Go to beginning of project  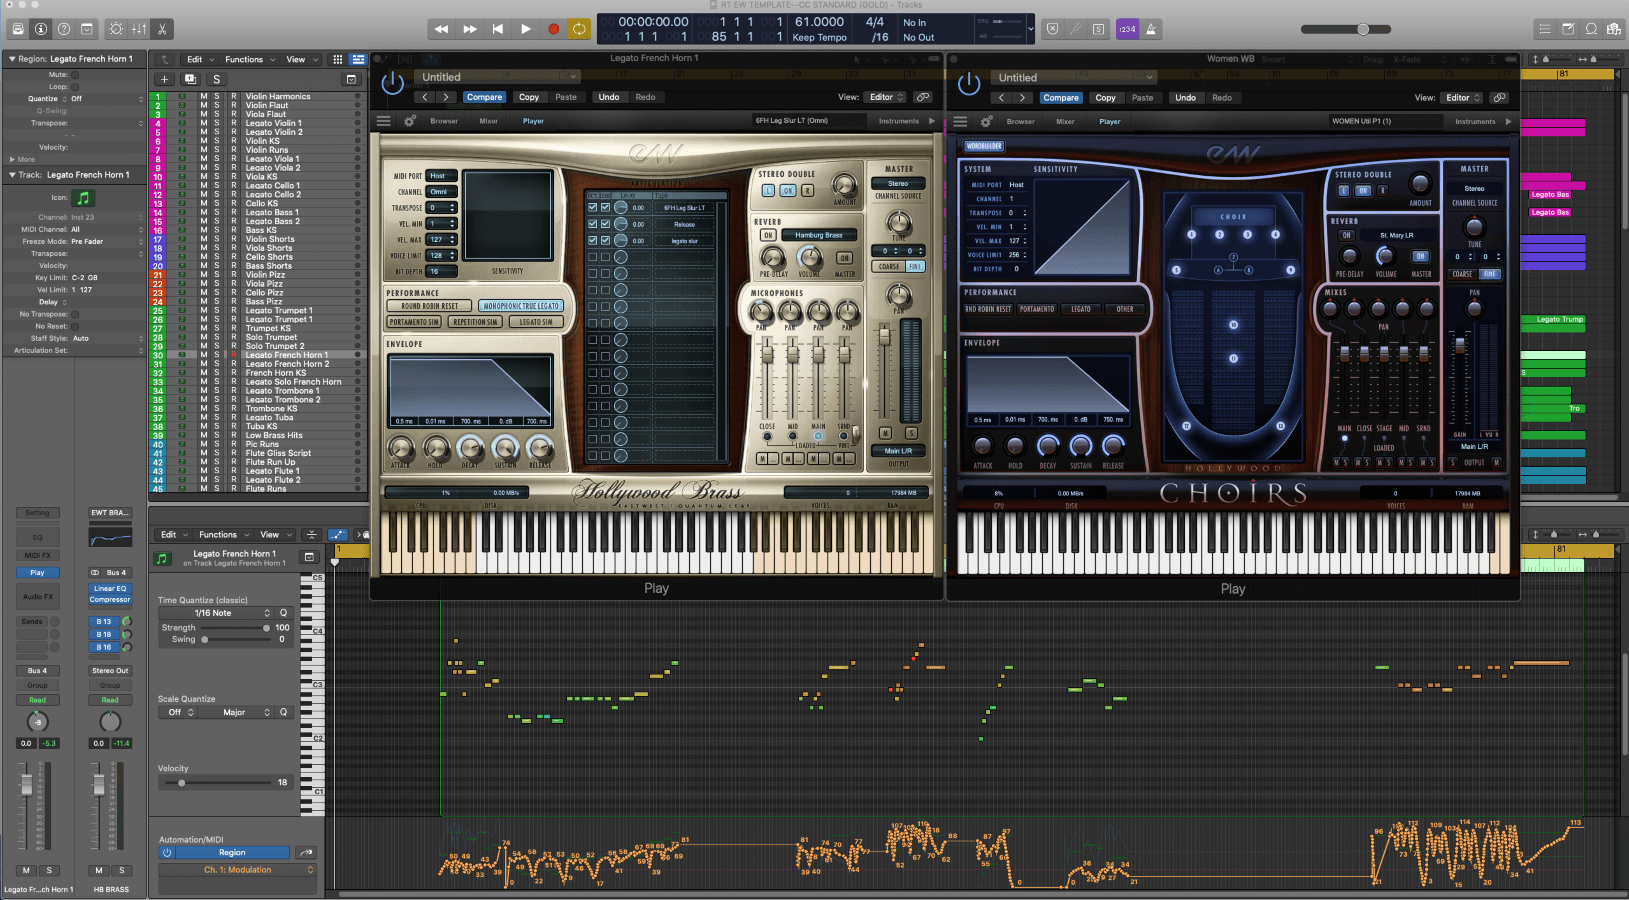click(497, 29)
